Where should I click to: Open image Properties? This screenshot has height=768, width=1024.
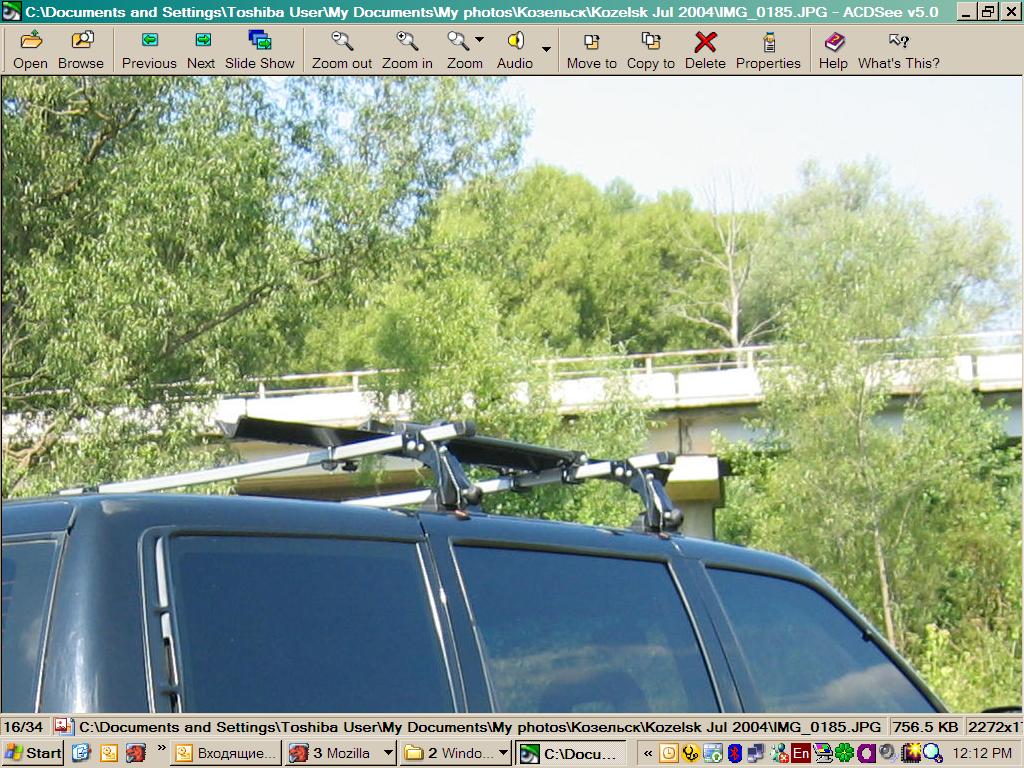768,50
